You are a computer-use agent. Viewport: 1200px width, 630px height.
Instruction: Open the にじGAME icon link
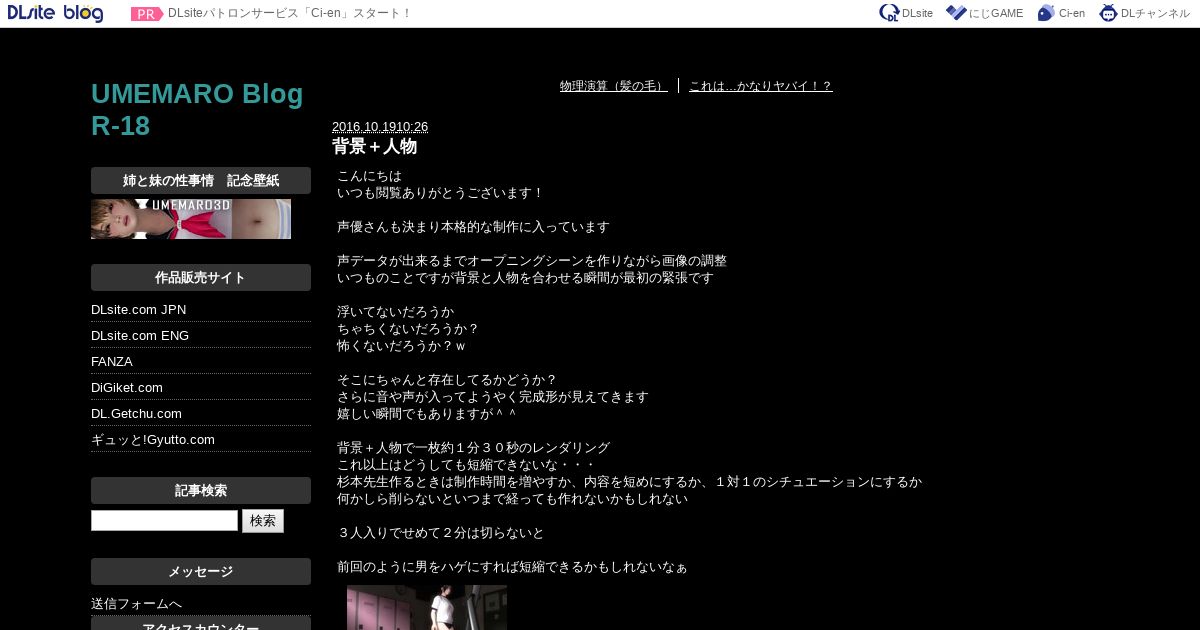(x=984, y=13)
